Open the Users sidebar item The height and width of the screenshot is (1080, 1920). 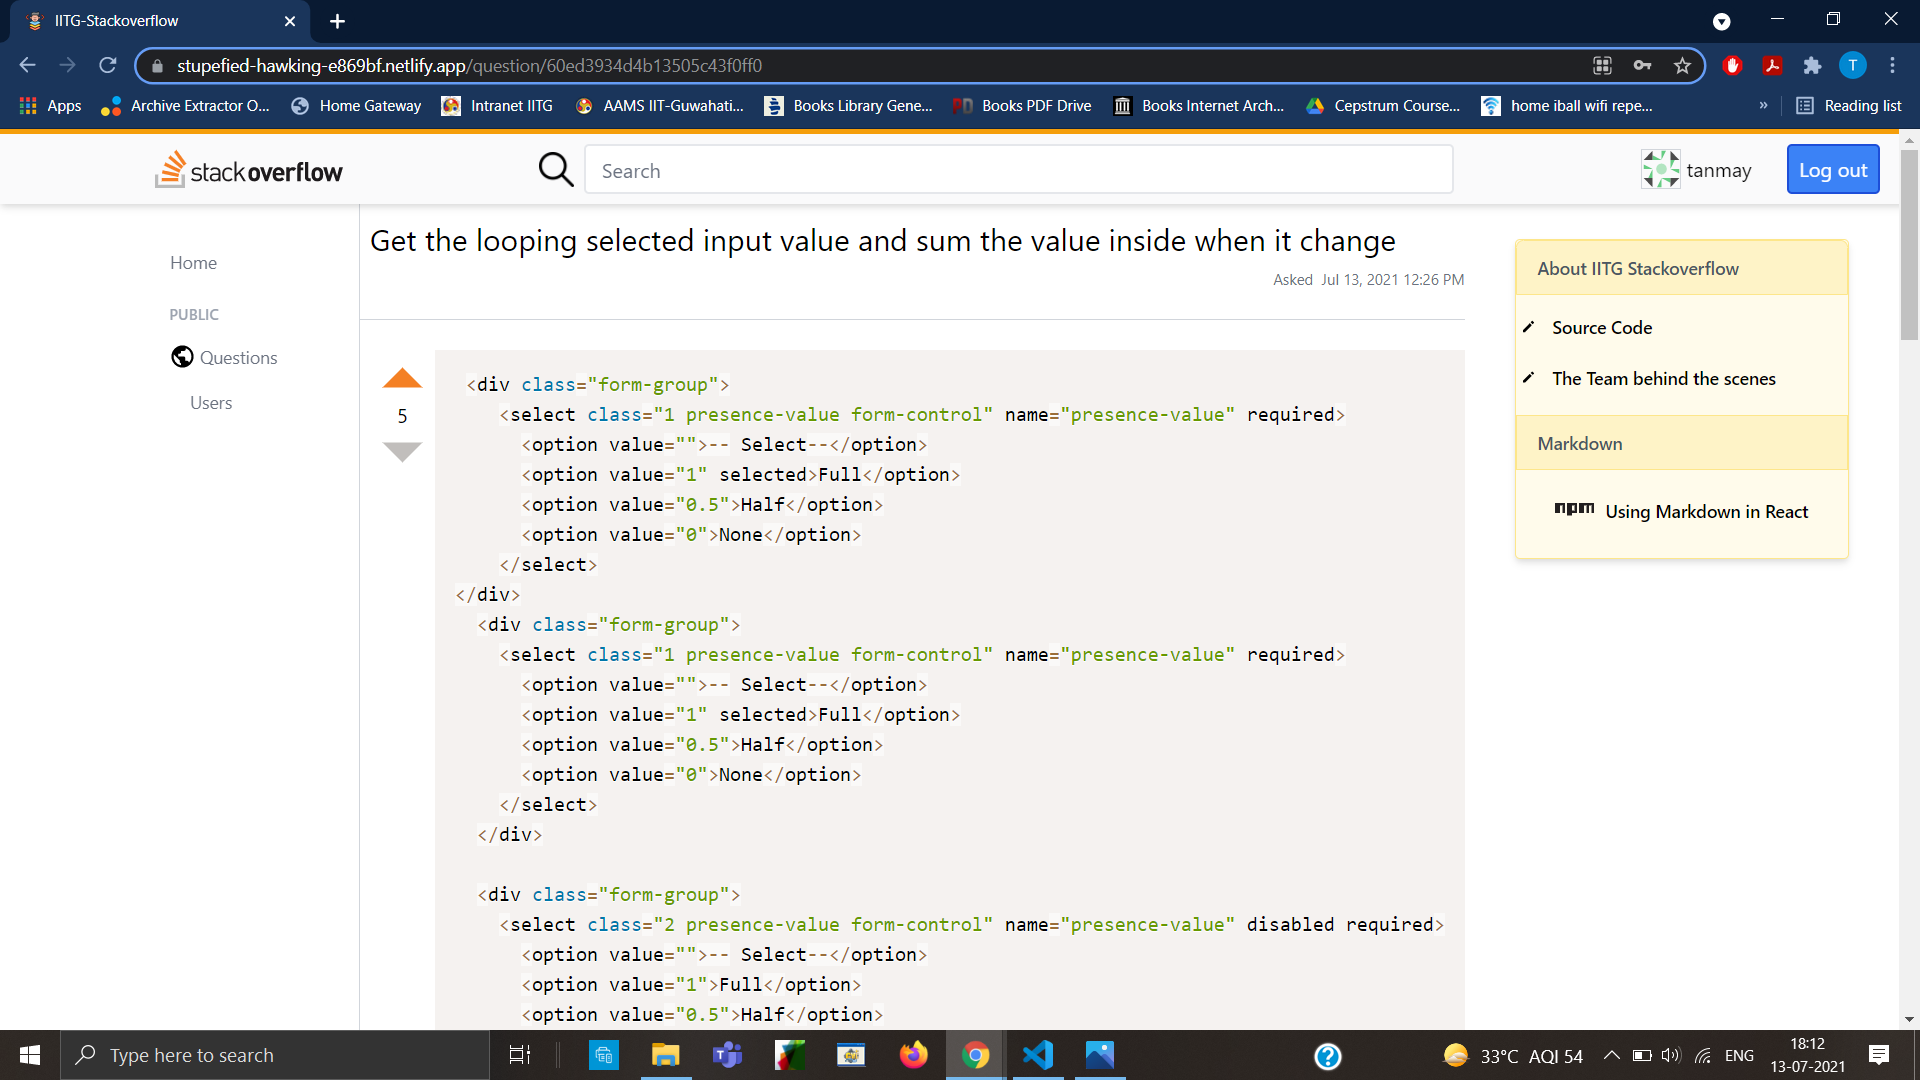pyautogui.click(x=211, y=403)
